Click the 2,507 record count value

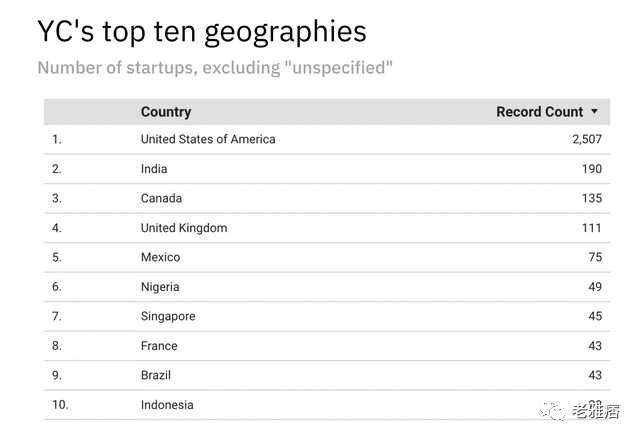pyautogui.click(x=586, y=139)
